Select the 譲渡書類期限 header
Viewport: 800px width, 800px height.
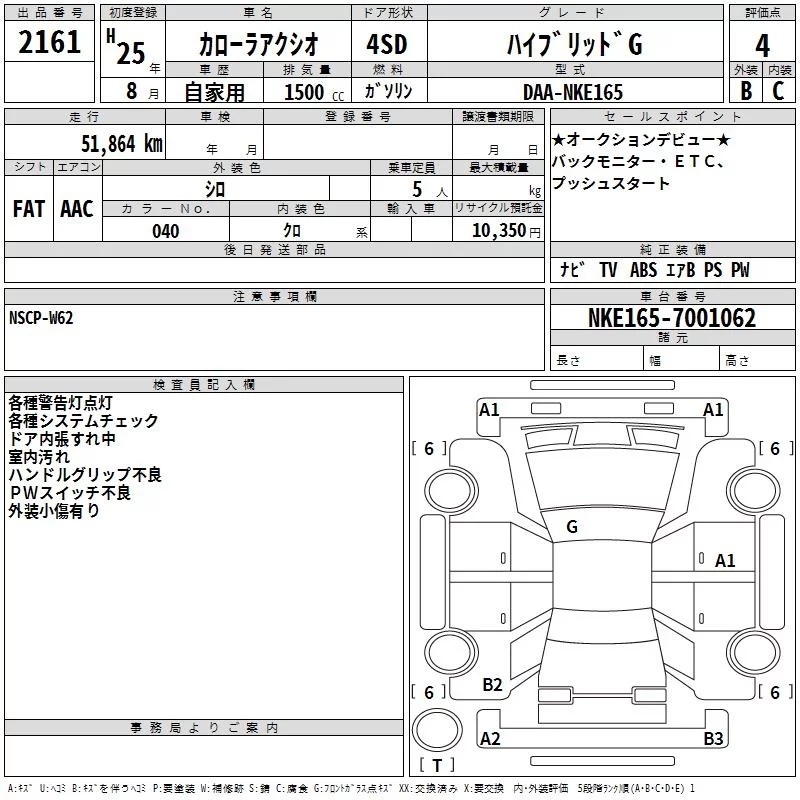pos(498,116)
